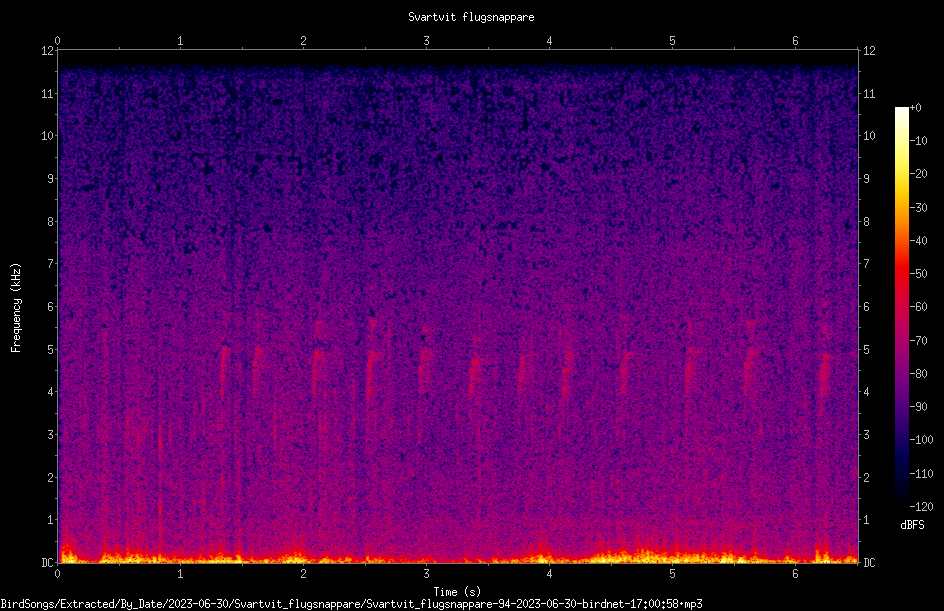Click the 3 second mark on top axis
The image size is (944, 611).
426,41
